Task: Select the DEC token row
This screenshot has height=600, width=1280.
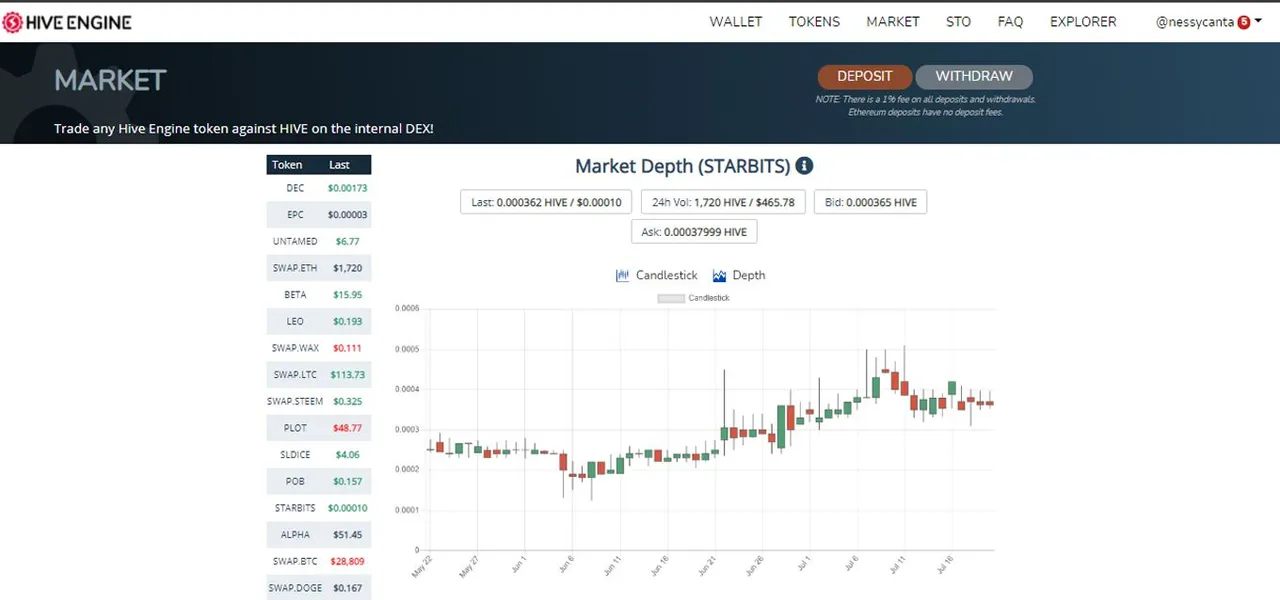Action: point(319,188)
